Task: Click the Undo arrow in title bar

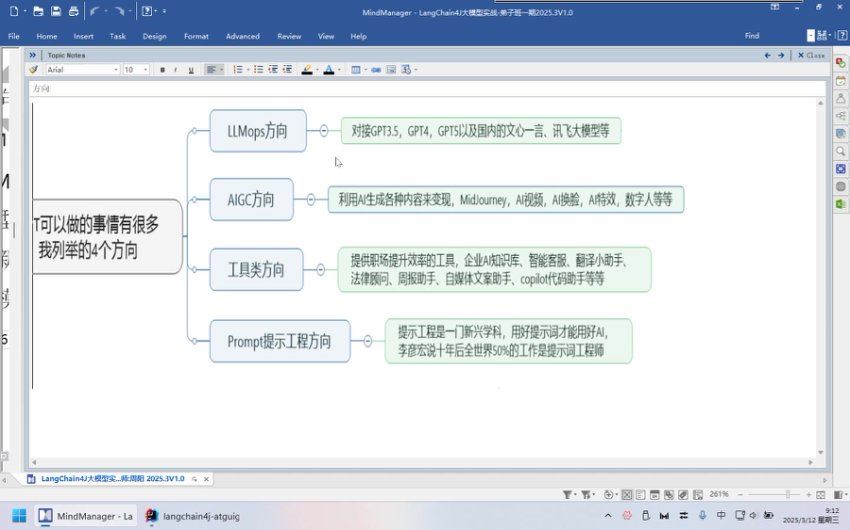Action: pyautogui.click(x=95, y=11)
